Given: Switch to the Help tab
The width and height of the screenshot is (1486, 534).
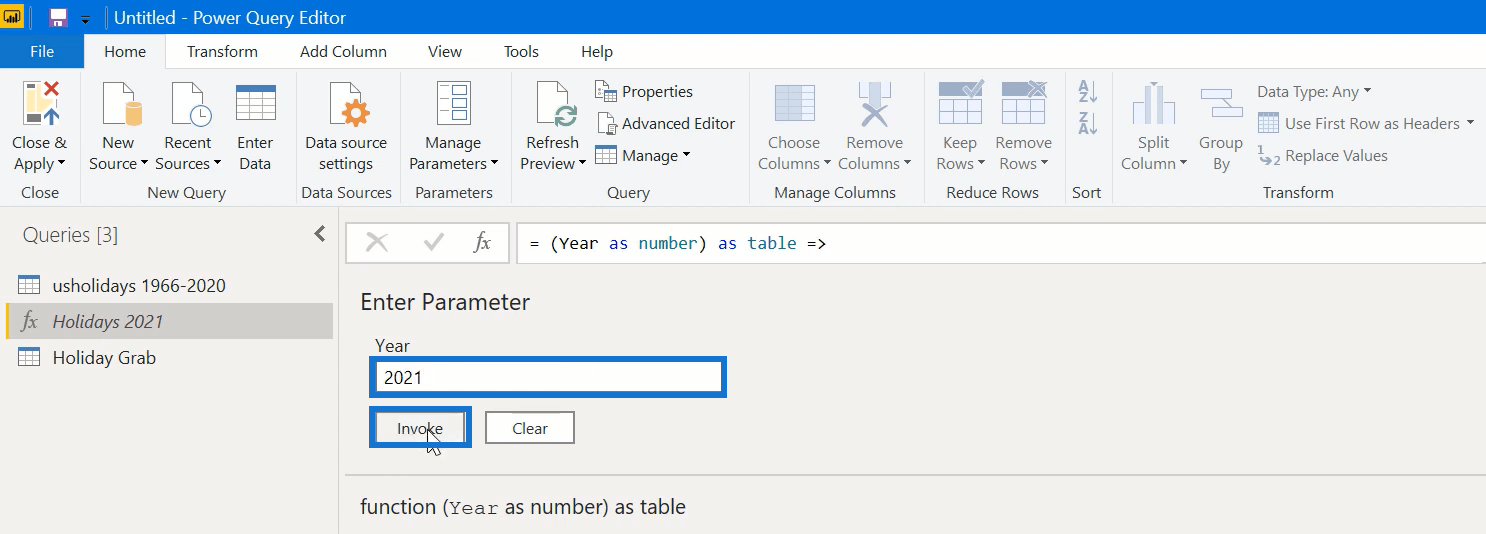Looking at the screenshot, I should [x=597, y=51].
